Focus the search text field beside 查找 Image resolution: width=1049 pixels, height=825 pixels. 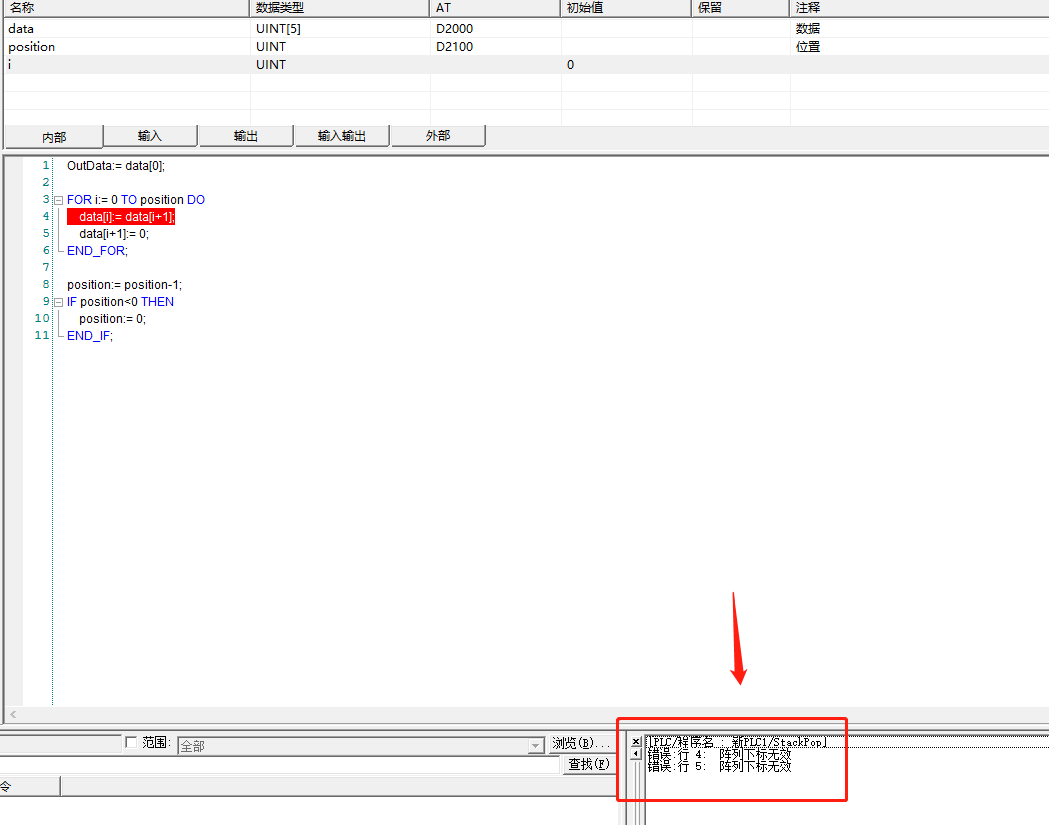point(280,765)
